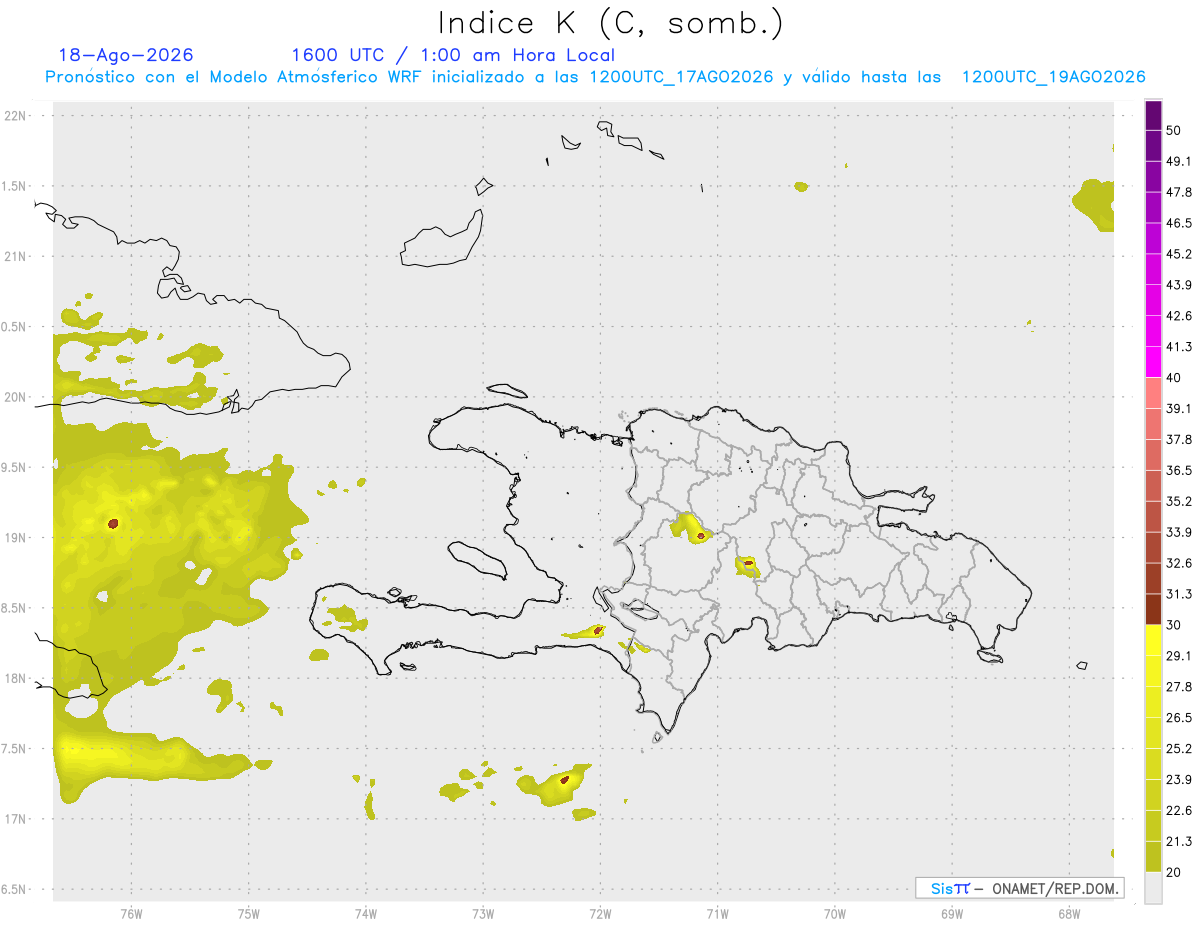Click the "71W" longitude axis label
Viewport: 1200px width, 927px height.
tap(717, 914)
